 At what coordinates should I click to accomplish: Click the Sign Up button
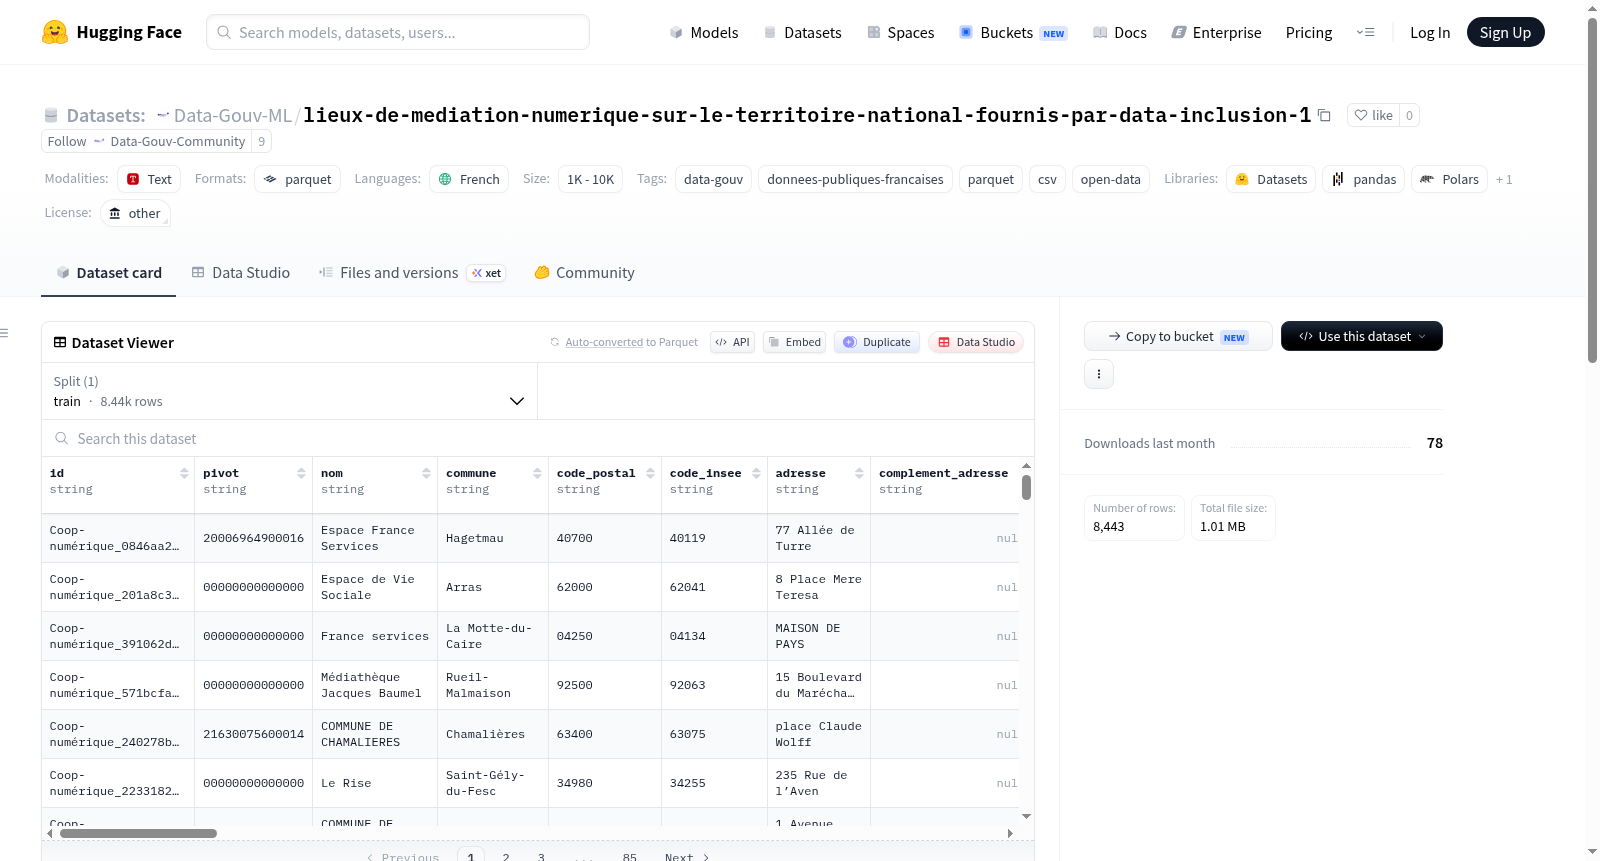(x=1505, y=33)
